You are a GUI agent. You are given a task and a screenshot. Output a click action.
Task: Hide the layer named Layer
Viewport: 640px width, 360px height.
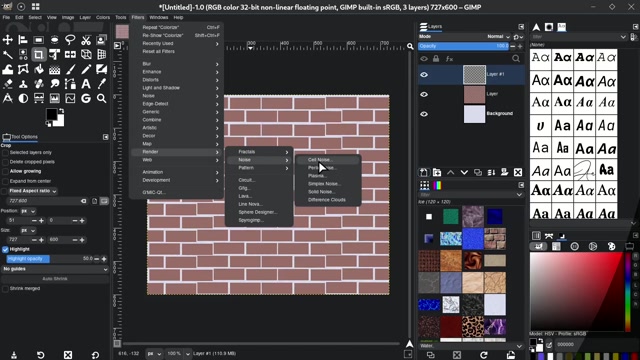[424, 94]
